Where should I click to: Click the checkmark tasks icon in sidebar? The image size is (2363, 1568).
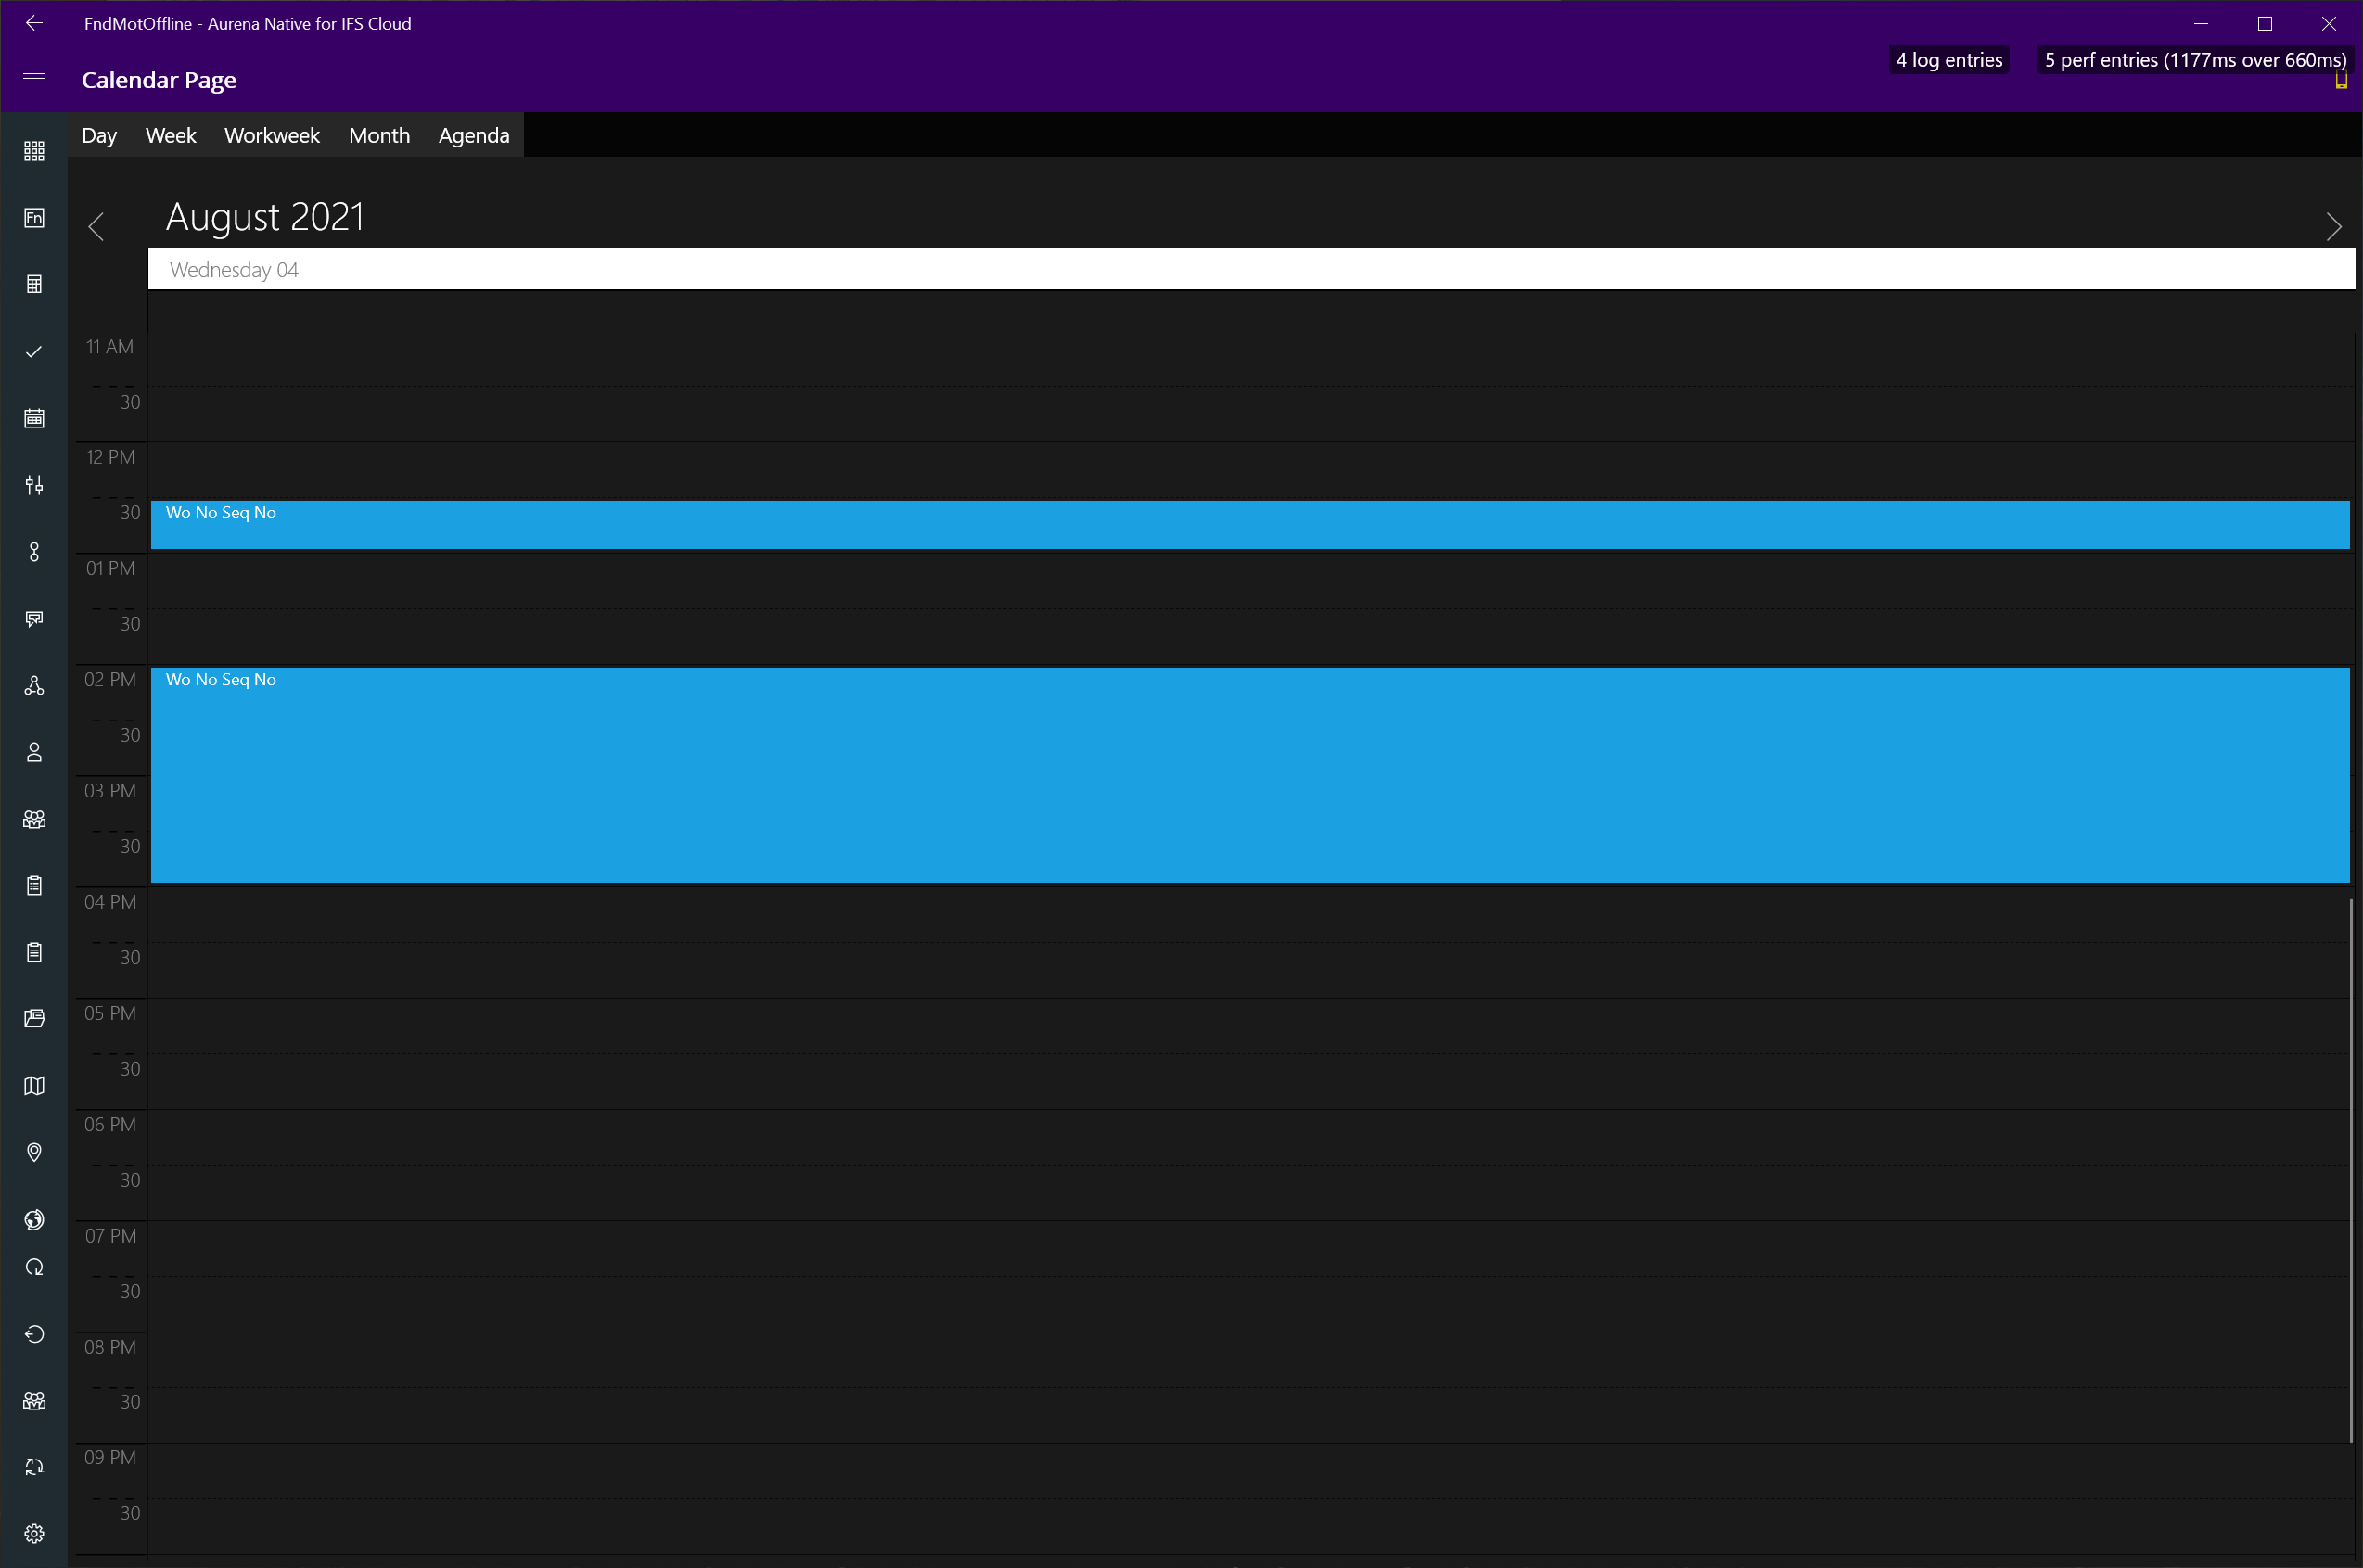(34, 352)
